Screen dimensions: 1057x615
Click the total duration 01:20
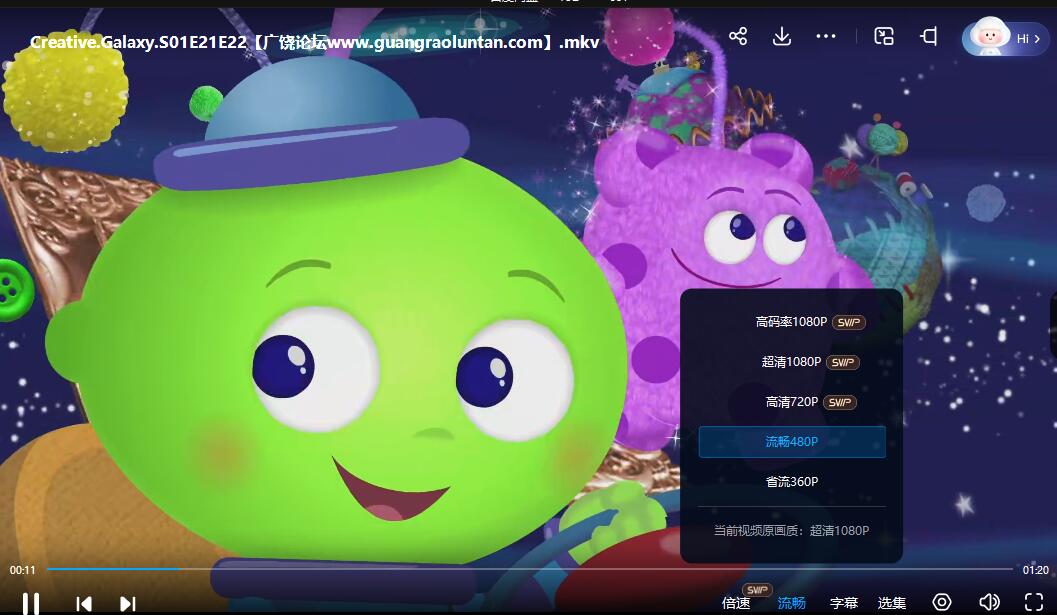coord(1035,570)
